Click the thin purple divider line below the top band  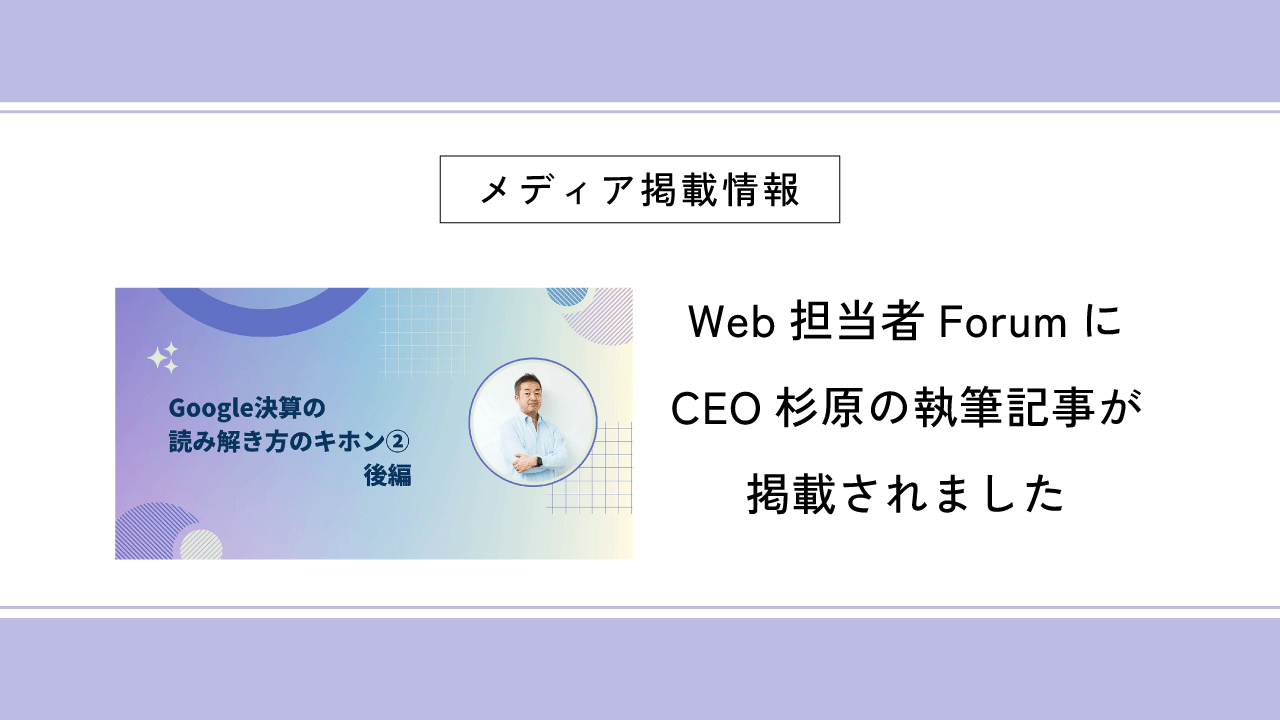[x=640, y=111]
